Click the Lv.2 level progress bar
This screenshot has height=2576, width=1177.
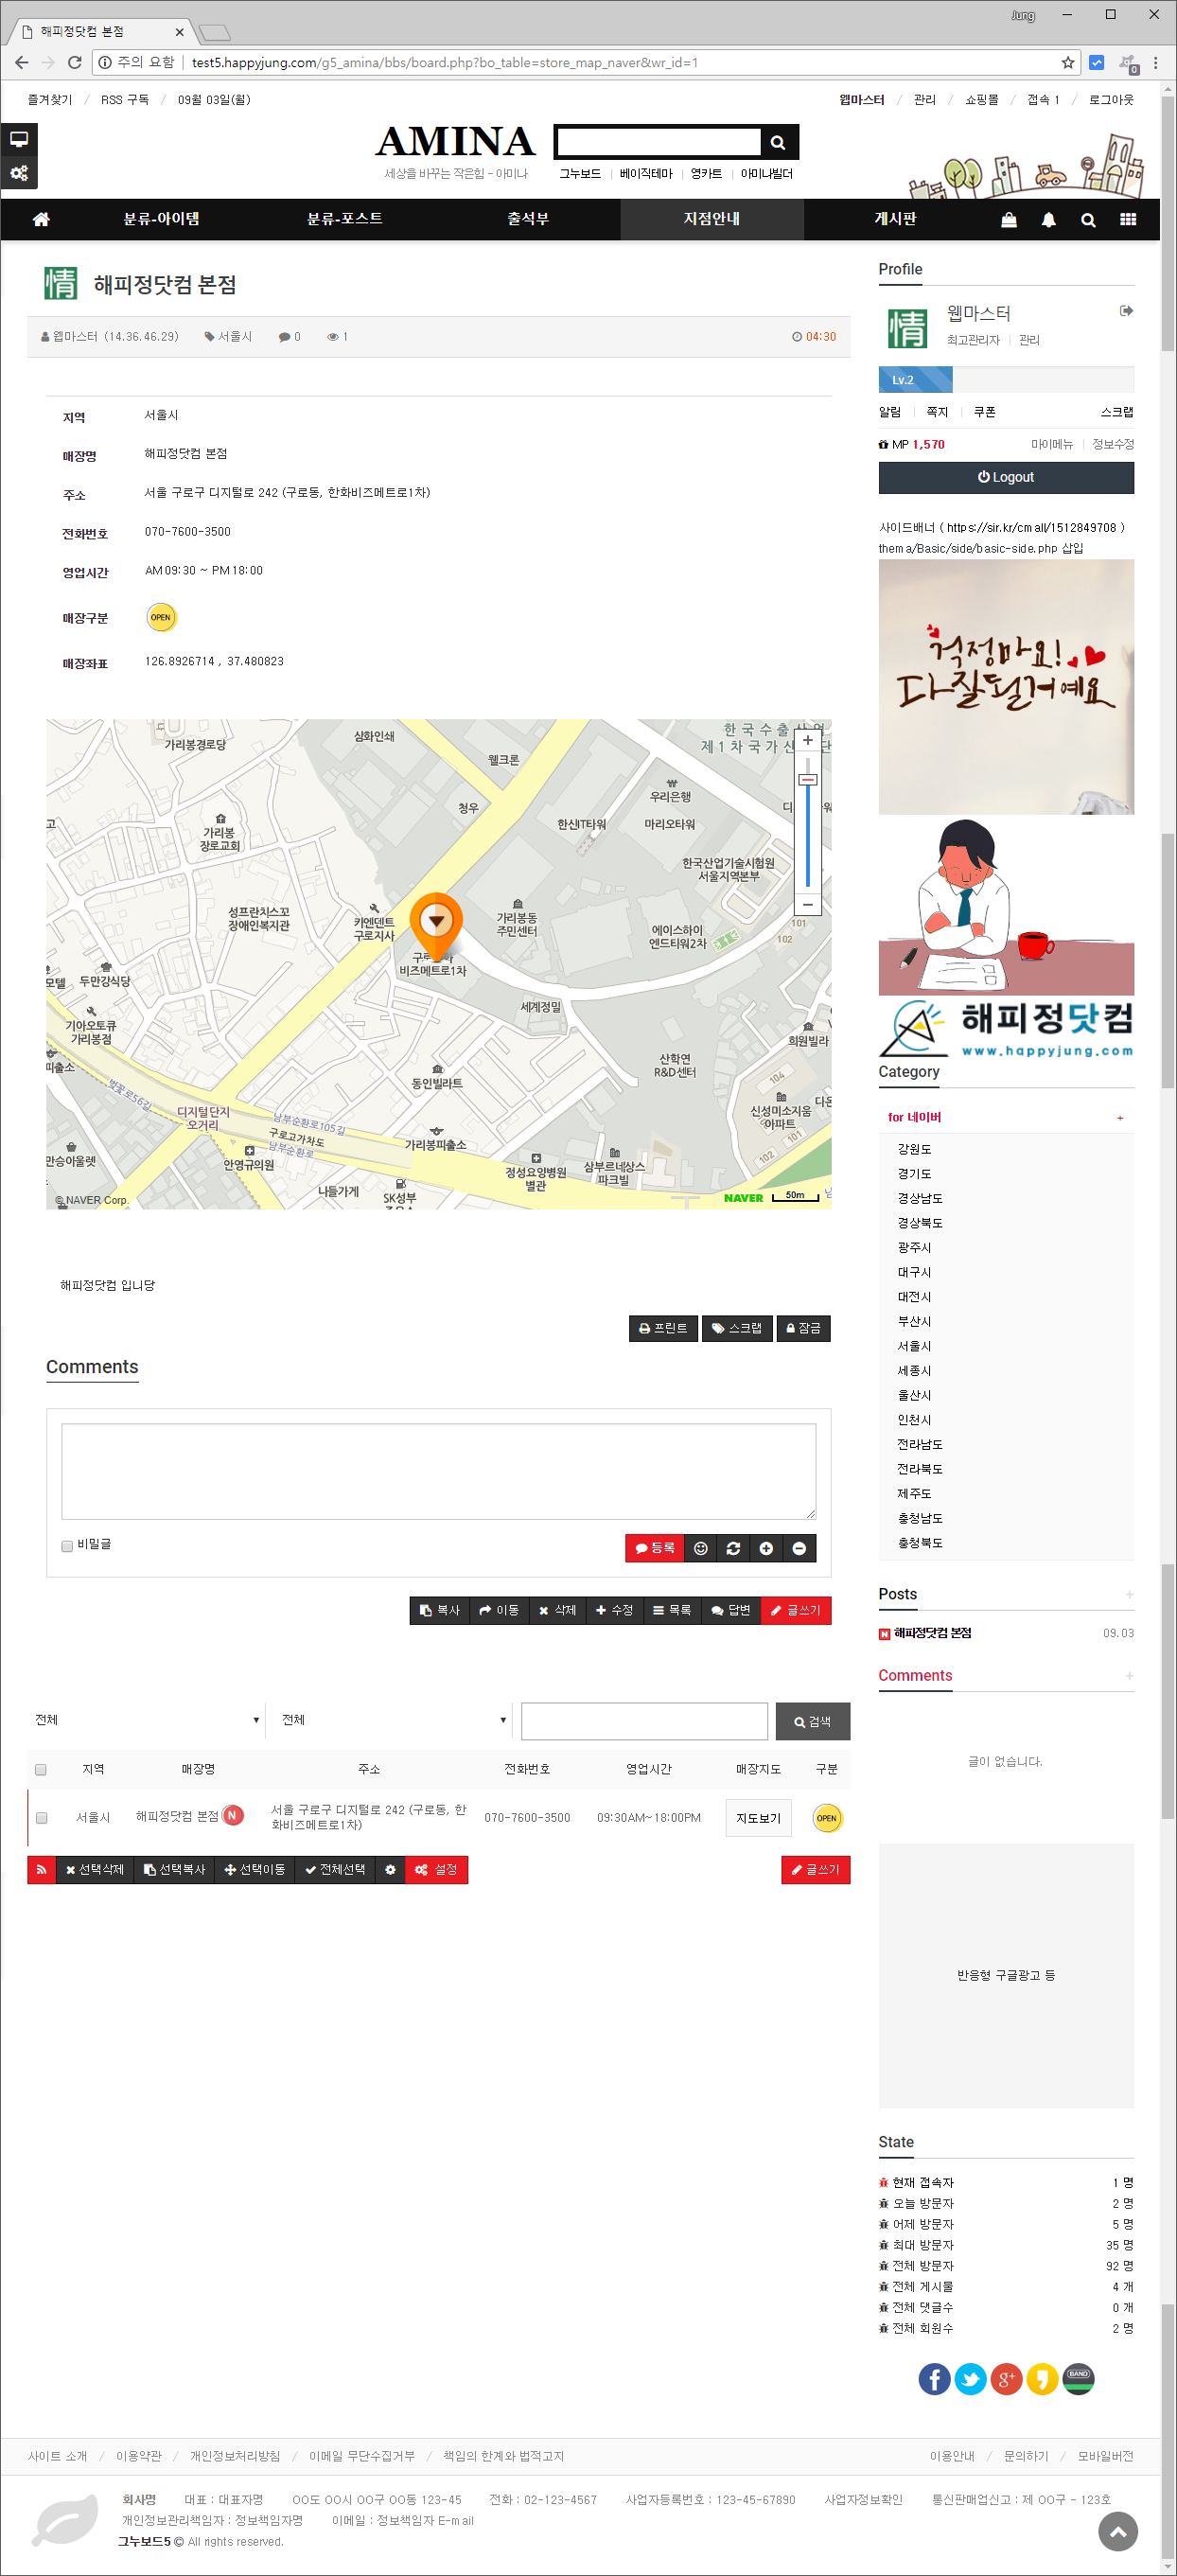1006,380
